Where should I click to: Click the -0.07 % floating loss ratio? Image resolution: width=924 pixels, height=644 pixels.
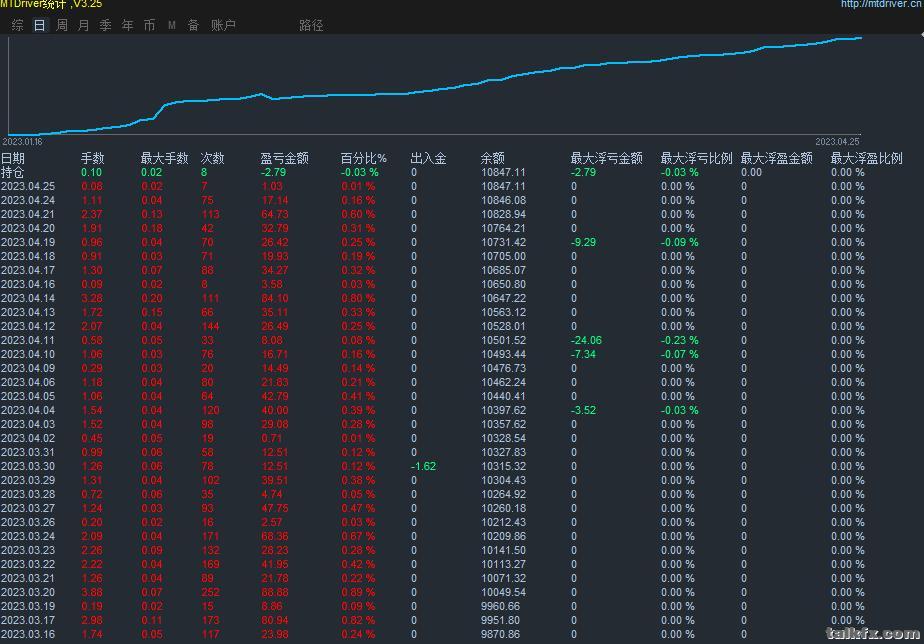coord(679,355)
